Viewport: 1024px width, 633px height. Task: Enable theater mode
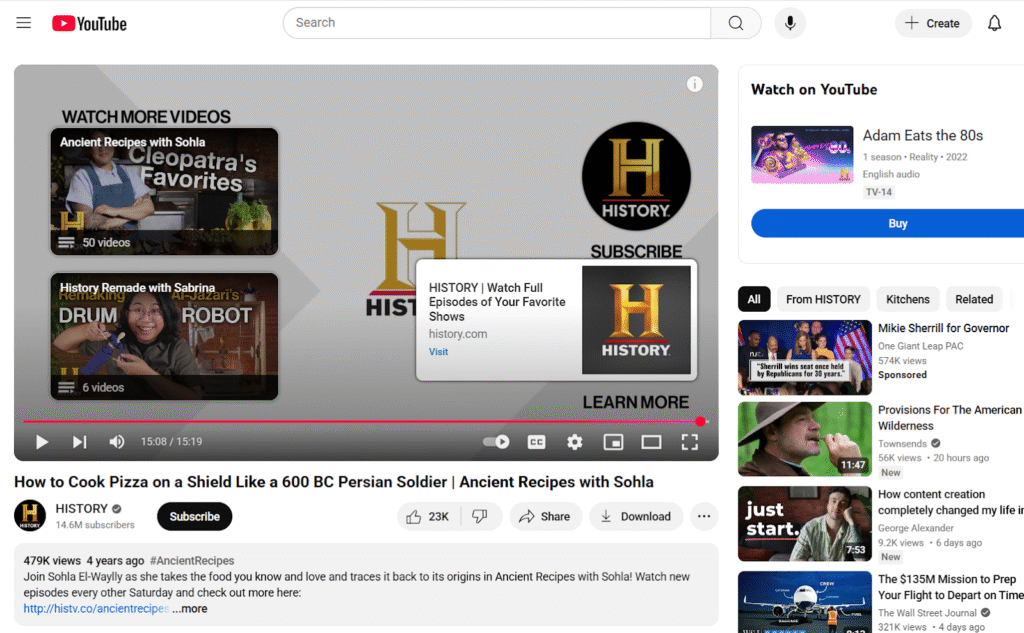(x=652, y=442)
